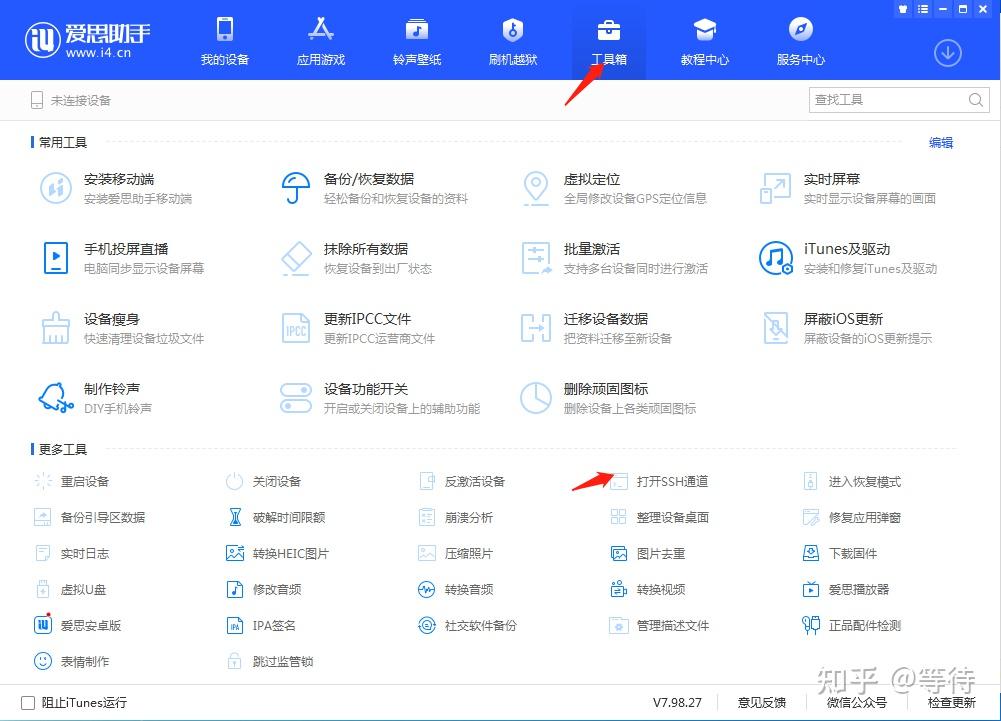Open 崩溃分析 tool
The width and height of the screenshot is (1001, 721).
click(x=456, y=517)
